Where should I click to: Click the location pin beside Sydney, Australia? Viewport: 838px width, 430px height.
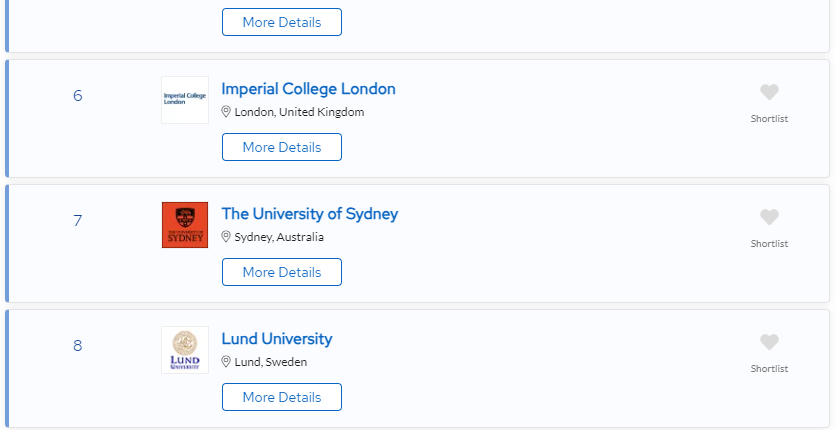coord(226,237)
